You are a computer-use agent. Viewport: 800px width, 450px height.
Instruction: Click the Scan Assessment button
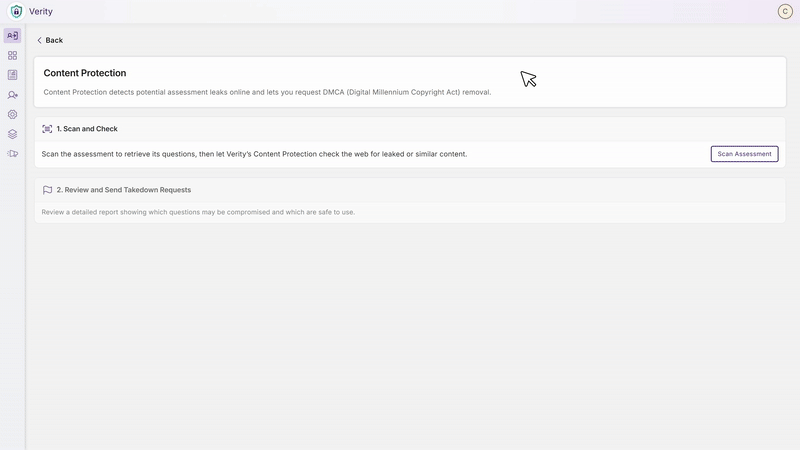744,154
